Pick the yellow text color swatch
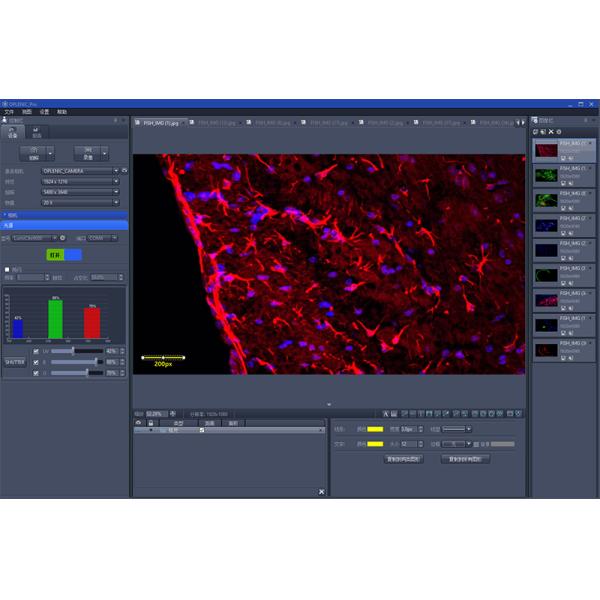The width and height of the screenshot is (600, 600). pos(375,444)
